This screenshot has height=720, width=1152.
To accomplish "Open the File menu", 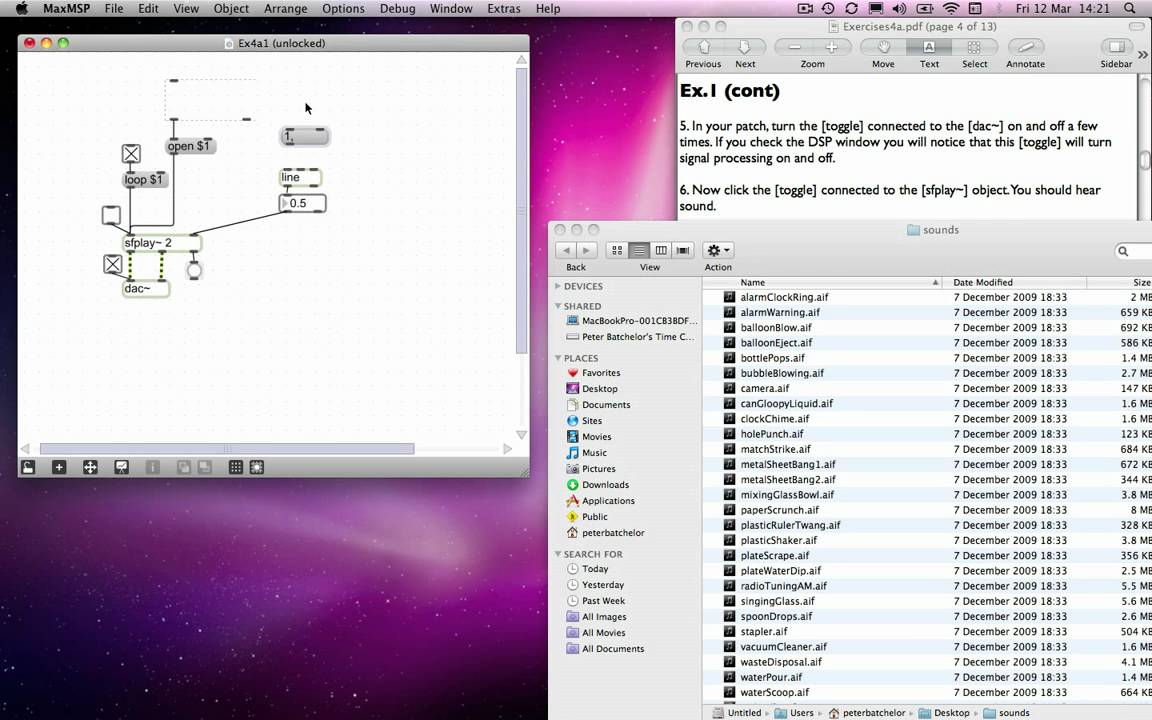I will pos(114,8).
